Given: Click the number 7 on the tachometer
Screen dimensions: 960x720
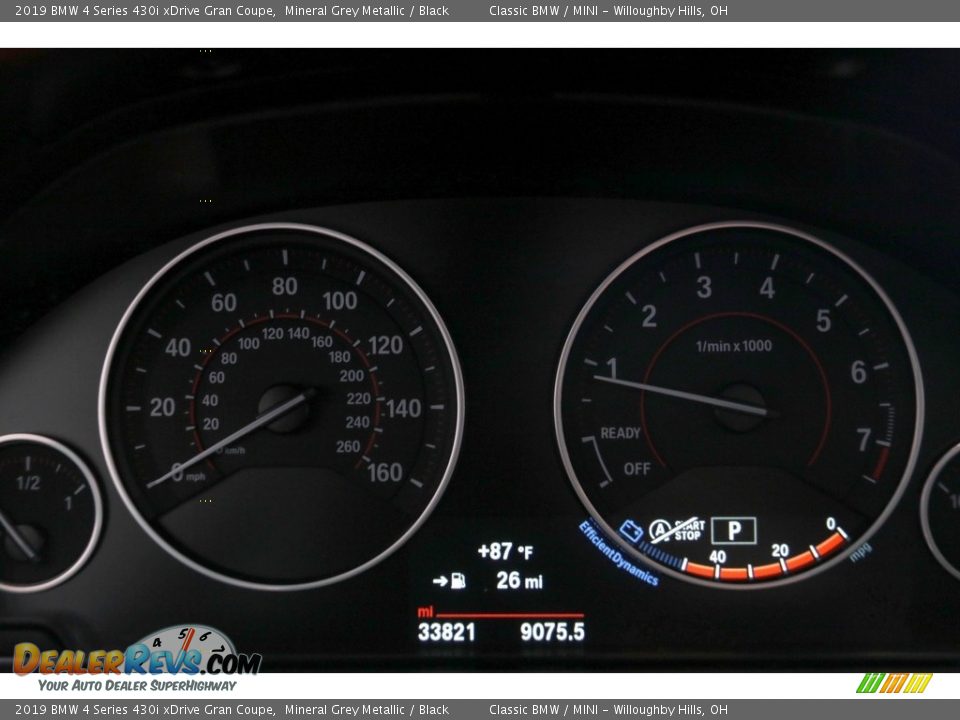Looking at the screenshot, I should pyautogui.click(x=863, y=440).
